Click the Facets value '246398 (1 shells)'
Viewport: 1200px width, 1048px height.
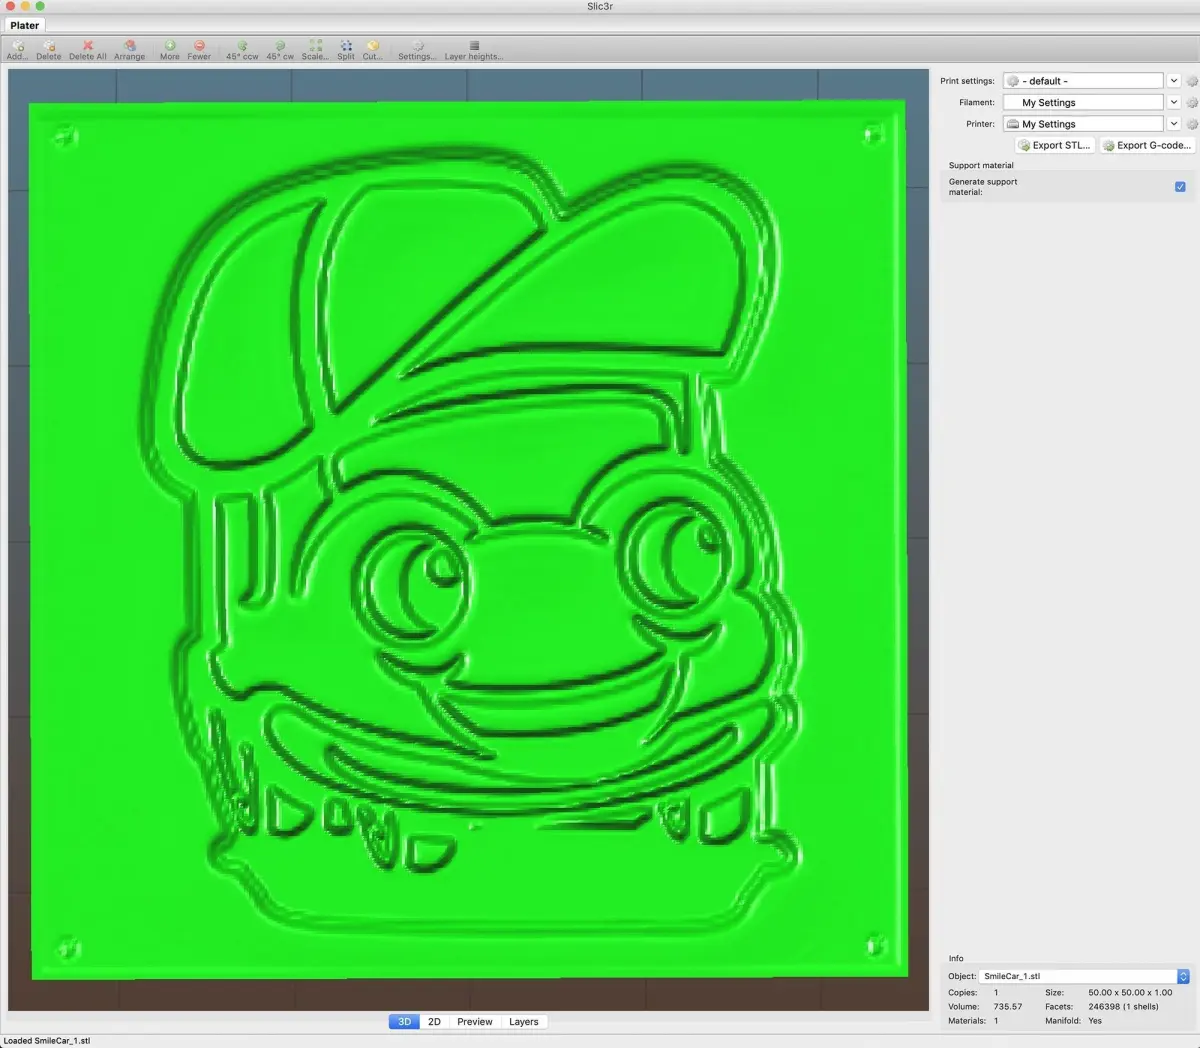pyautogui.click(x=1123, y=1007)
